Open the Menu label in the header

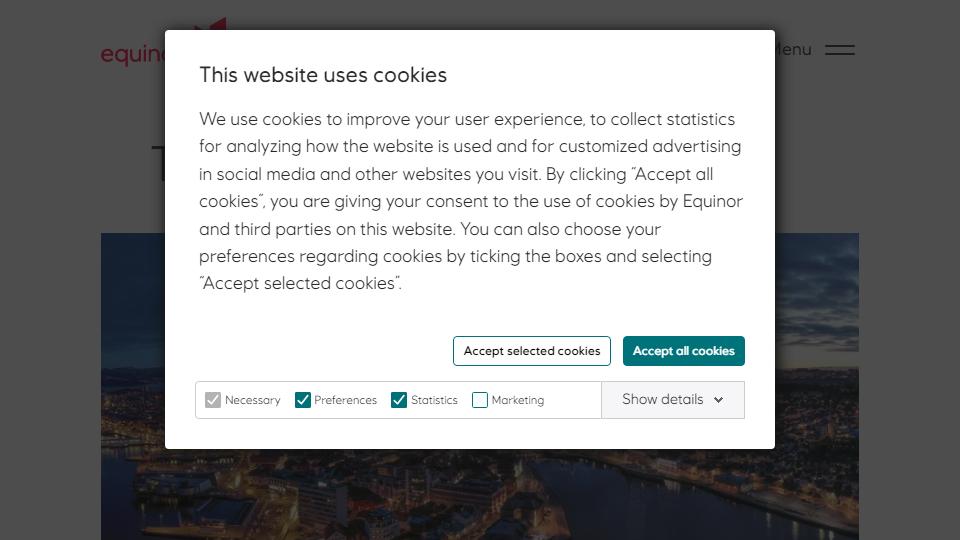tap(793, 50)
